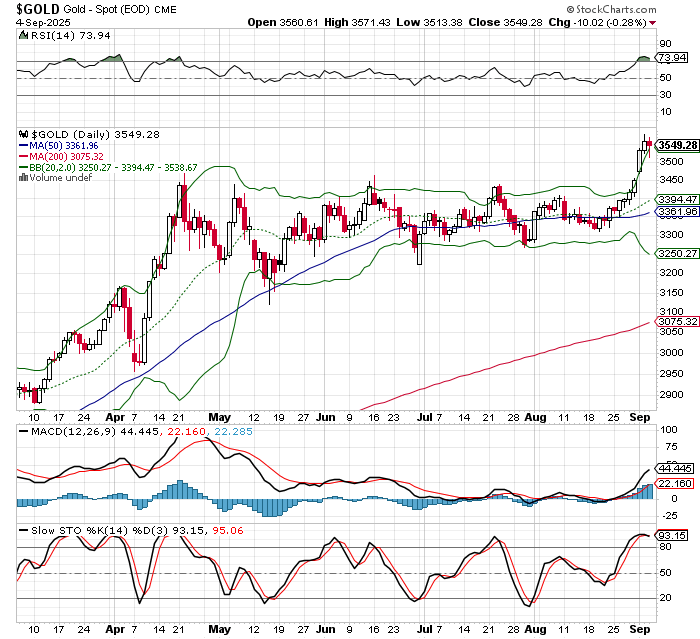The width and height of the screenshot is (700, 639).
Task: Click the 44.445 MACD value tag
Action: point(672,468)
